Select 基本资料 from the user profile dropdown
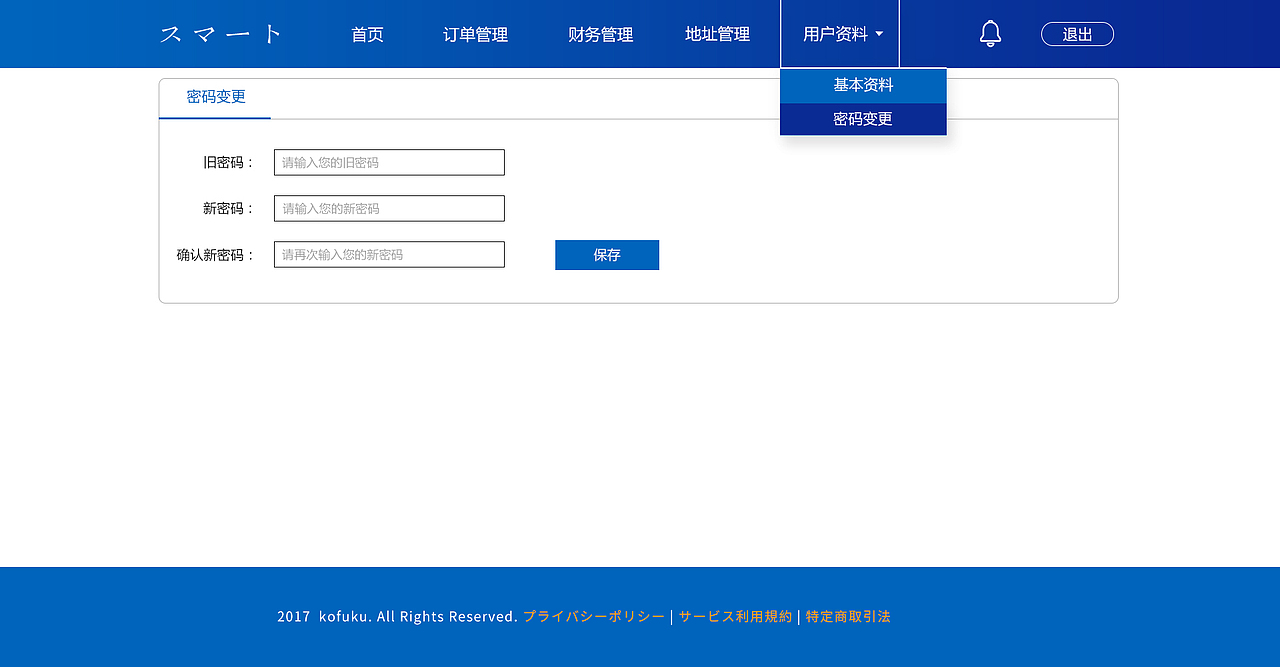 (x=862, y=85)
